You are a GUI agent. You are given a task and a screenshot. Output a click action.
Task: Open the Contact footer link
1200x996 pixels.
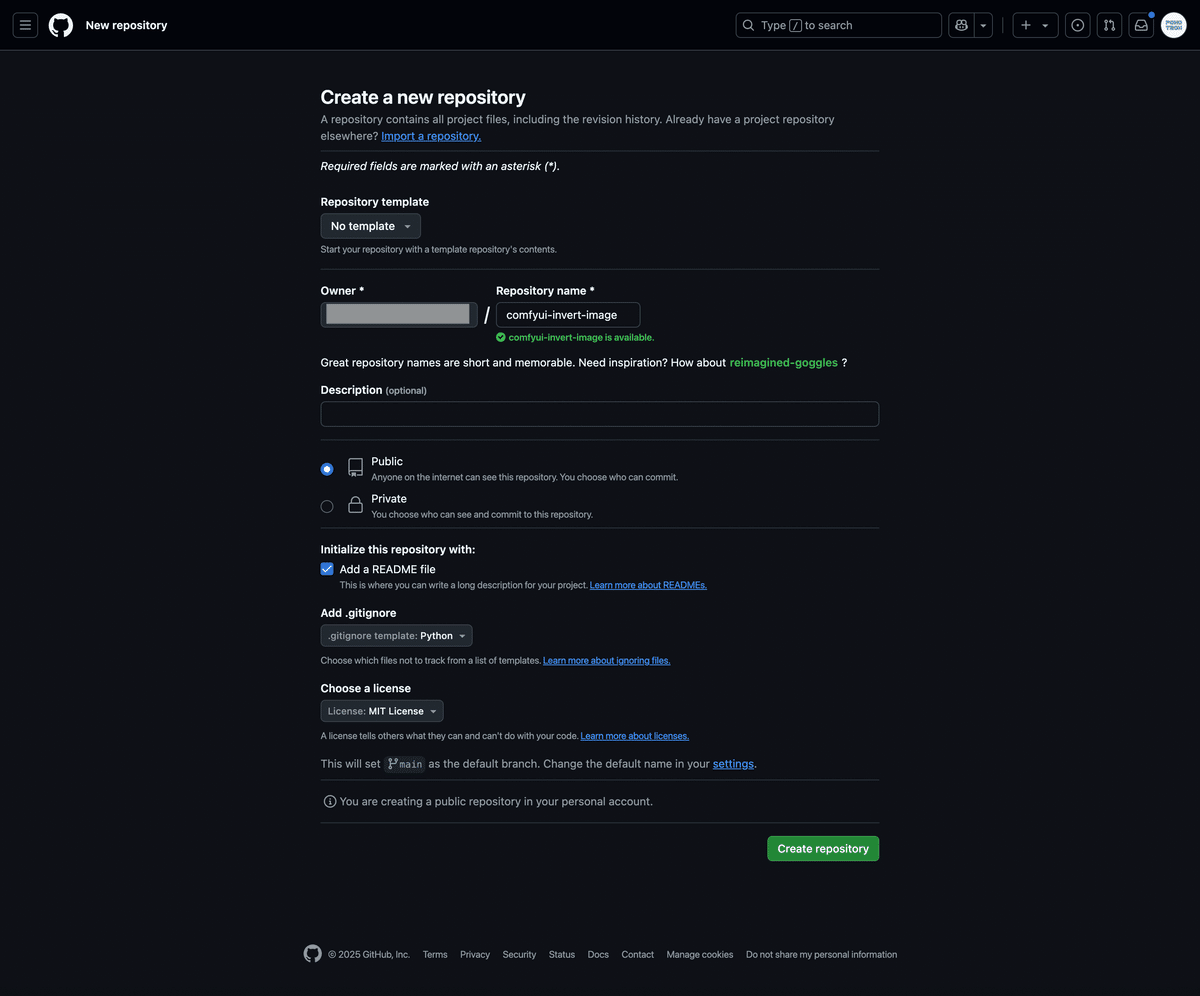tap(638, 955)
